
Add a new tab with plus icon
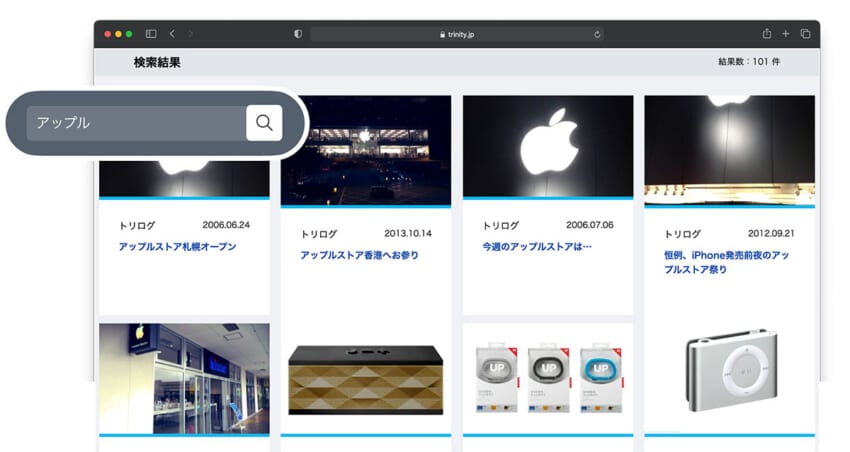785,34
